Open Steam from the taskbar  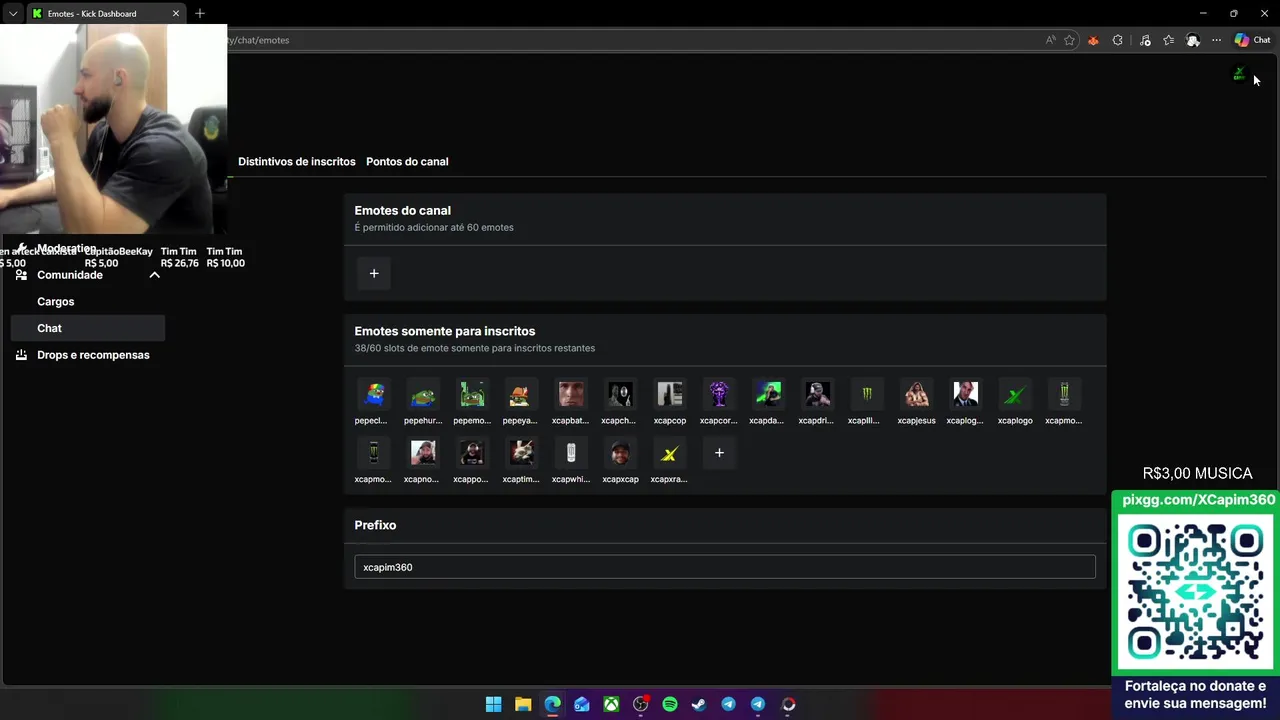coord(699,704)
